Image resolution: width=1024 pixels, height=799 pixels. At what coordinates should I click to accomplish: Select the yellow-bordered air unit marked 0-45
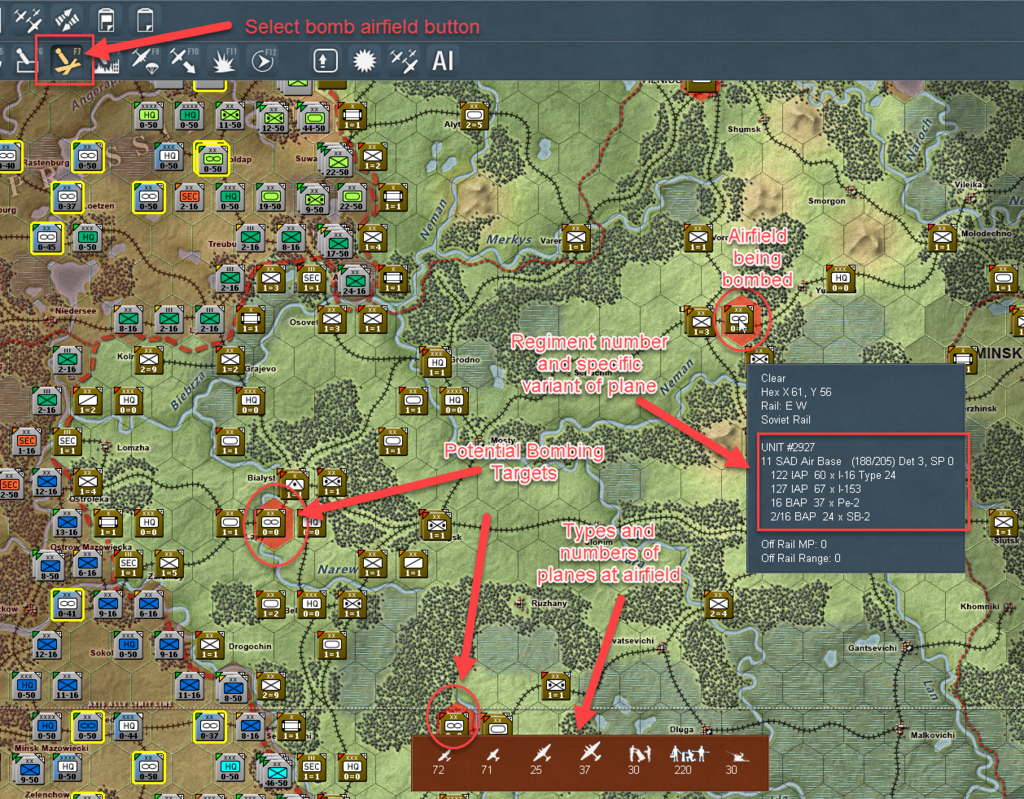click(46, 238)
